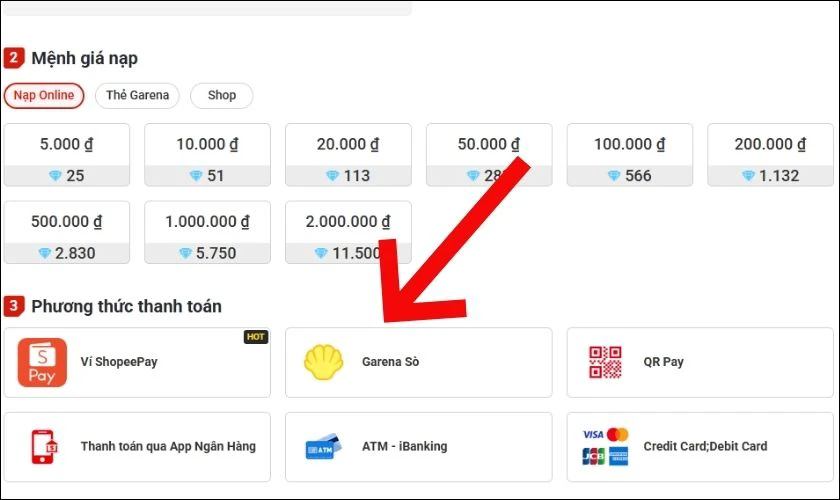
Task: Switch to the Thẻ Garena tab
Action: pos(138,96)
